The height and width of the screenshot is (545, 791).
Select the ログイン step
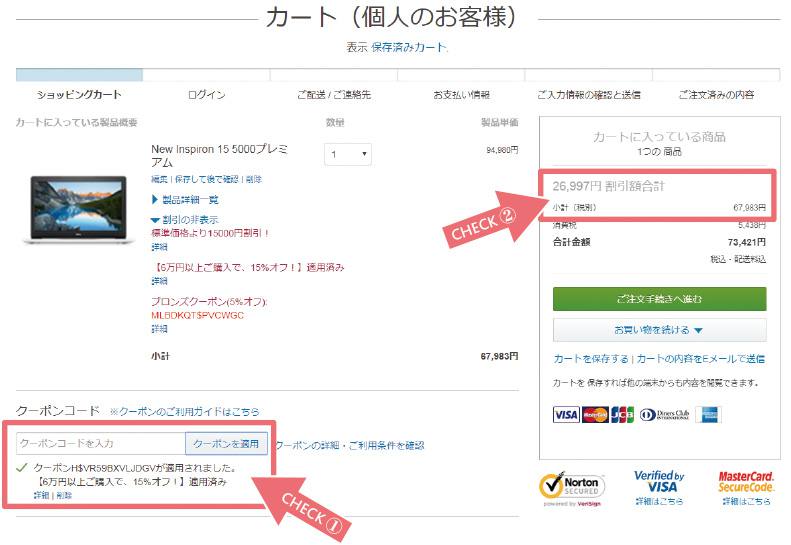(206, 94)
